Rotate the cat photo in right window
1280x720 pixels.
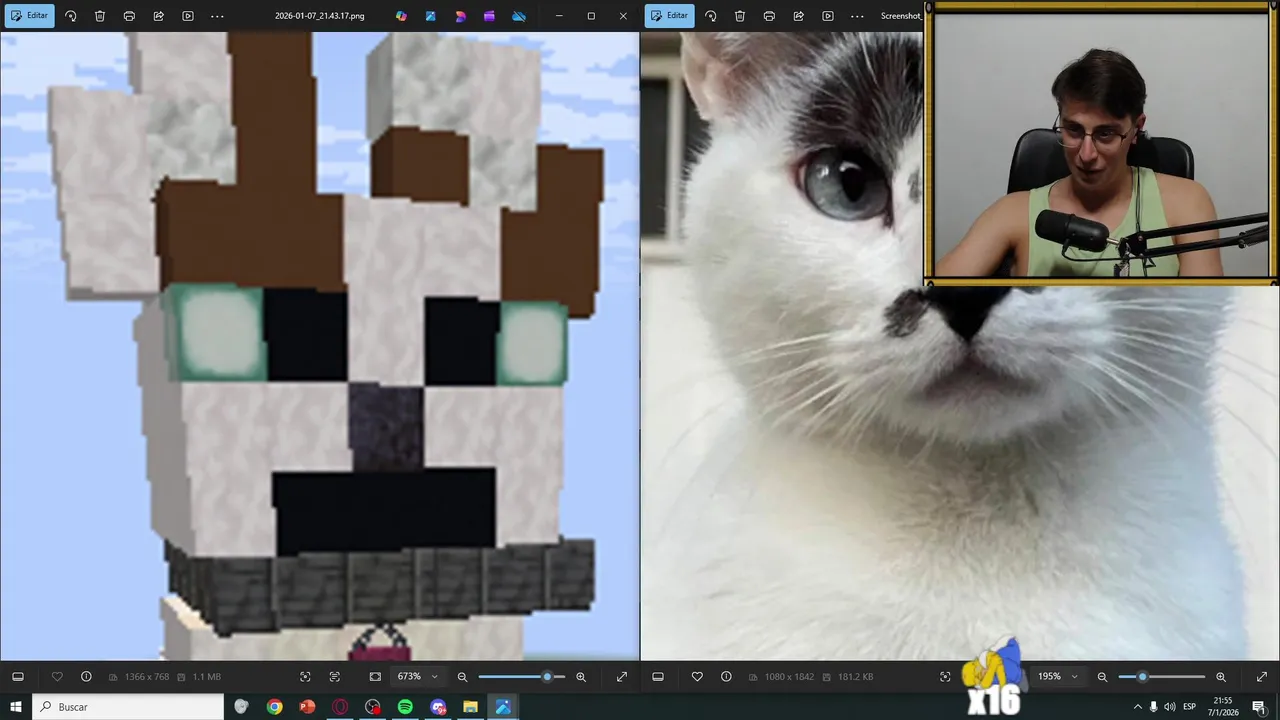(x=710, y=16)
